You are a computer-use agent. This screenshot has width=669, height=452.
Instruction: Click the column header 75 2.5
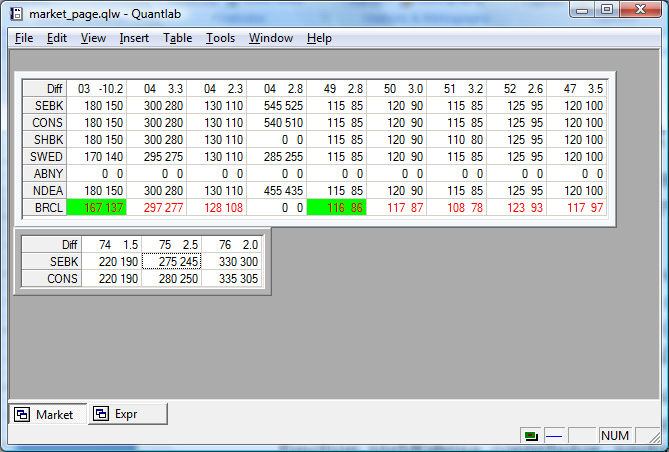click(172, 245)
